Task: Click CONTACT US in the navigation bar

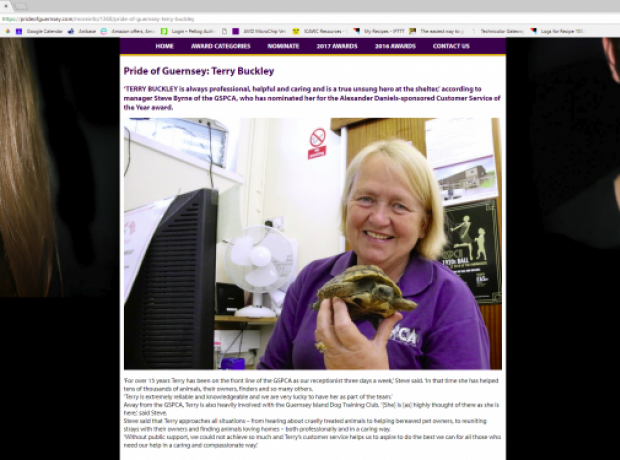Action: tap(451, 46)
